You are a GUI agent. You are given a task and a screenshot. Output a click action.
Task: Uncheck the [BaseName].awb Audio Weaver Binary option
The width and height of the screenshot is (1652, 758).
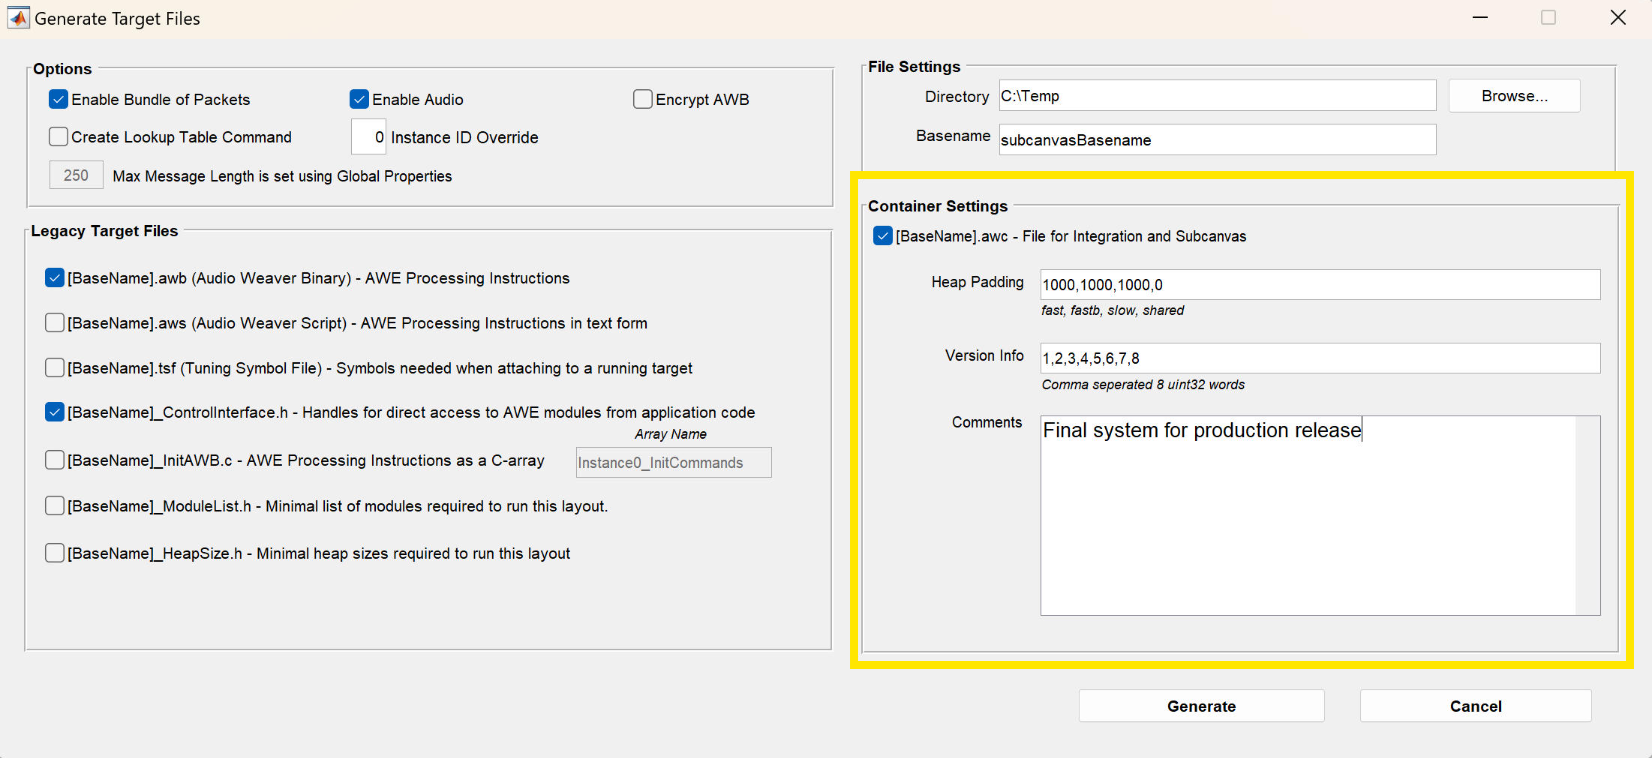[55, 278]
